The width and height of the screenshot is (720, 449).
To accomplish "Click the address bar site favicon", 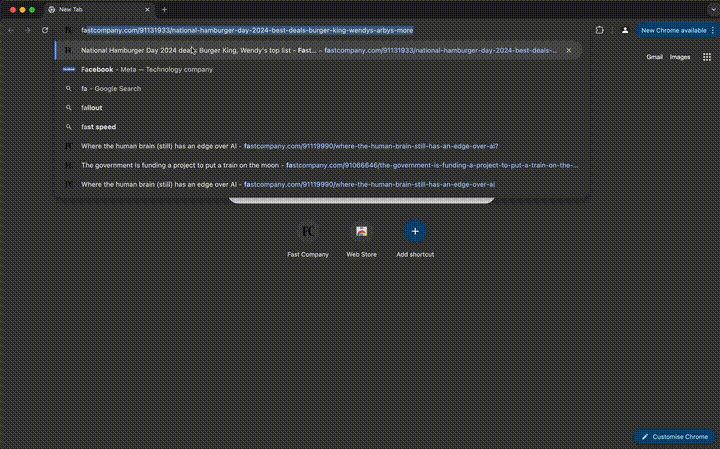I will tap(68, 30).
